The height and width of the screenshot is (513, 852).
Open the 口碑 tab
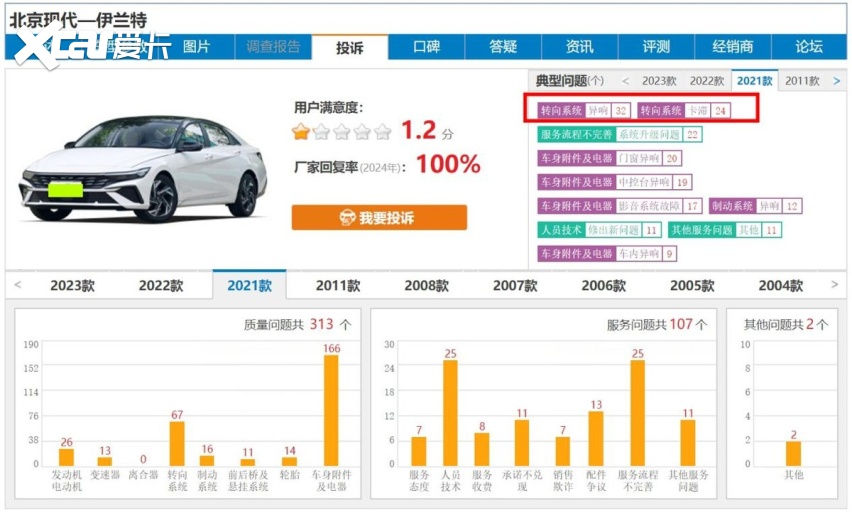[427, 47]
